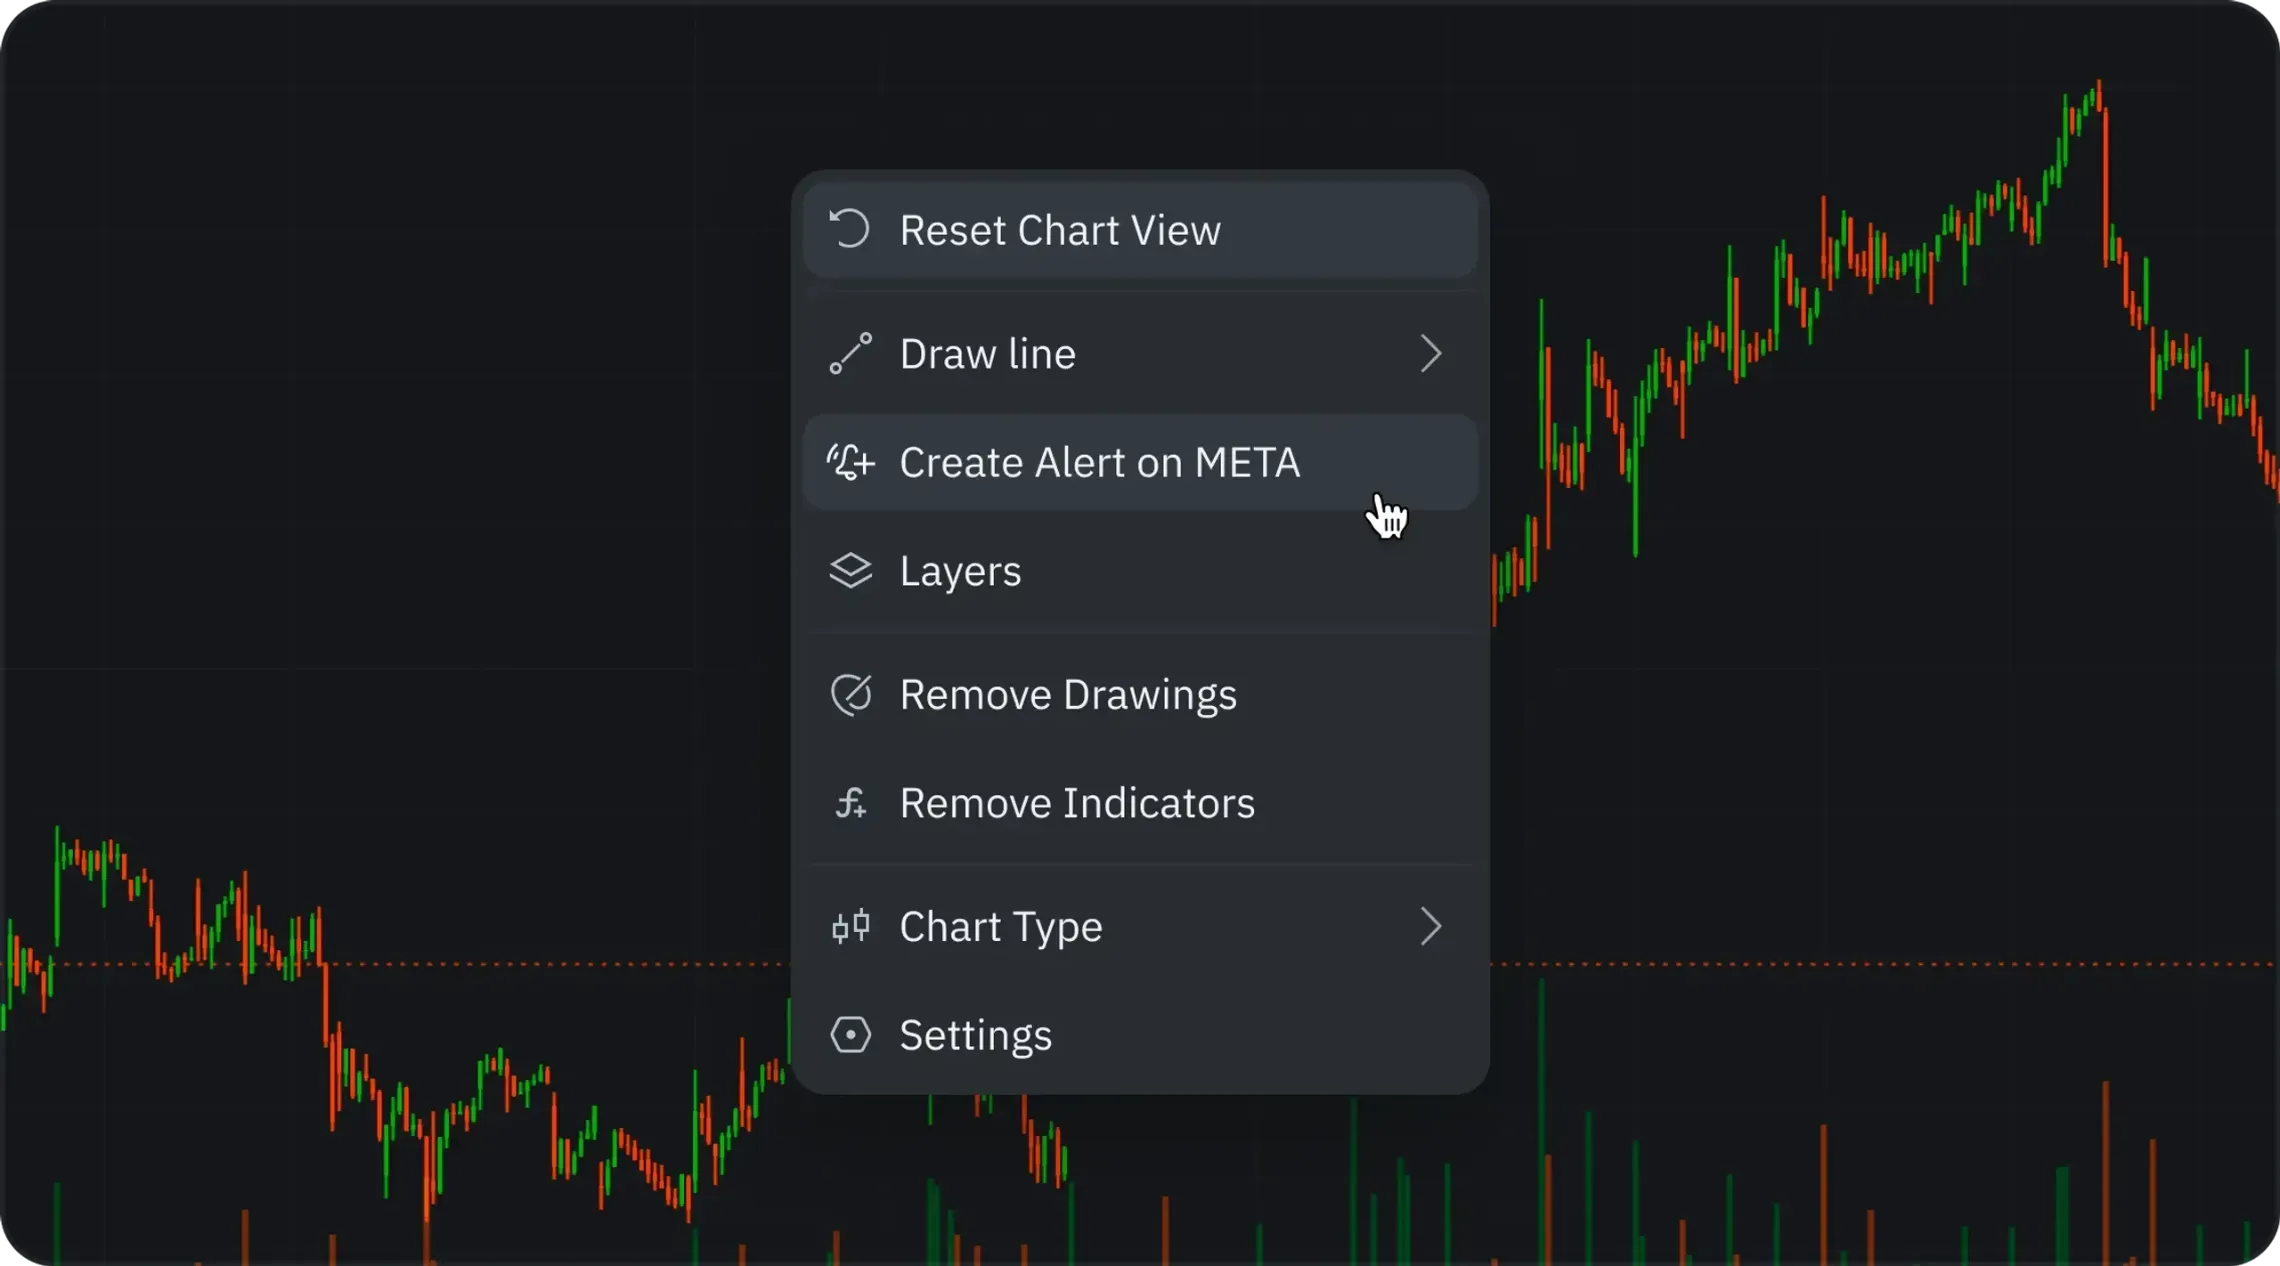Select Reset Chart View menu entry

[1059, 231]
